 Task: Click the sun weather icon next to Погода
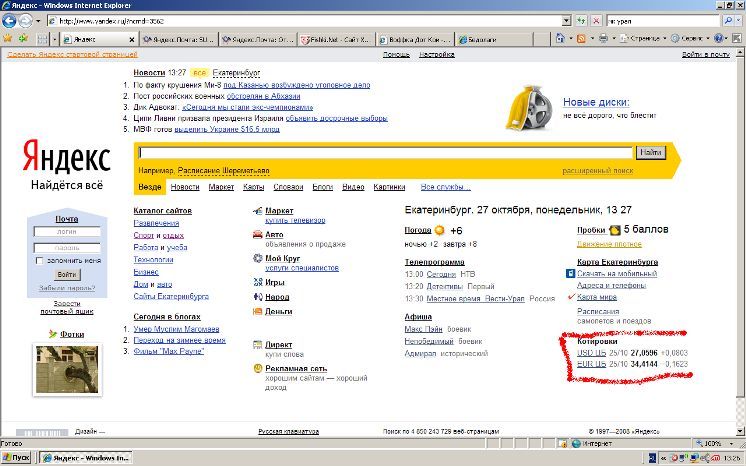[x=440, y=230]
